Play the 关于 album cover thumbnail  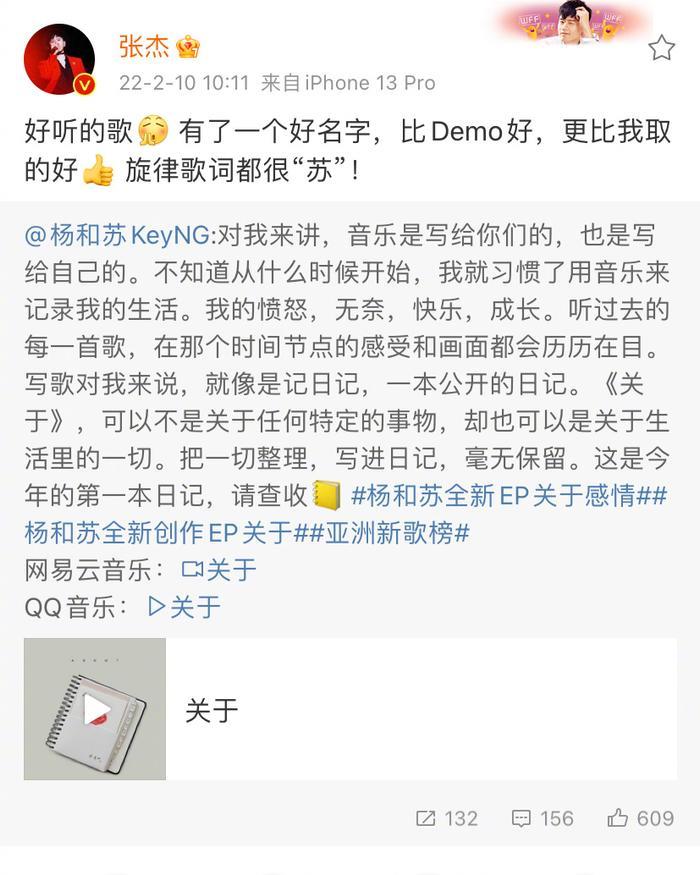coord(95,709)
